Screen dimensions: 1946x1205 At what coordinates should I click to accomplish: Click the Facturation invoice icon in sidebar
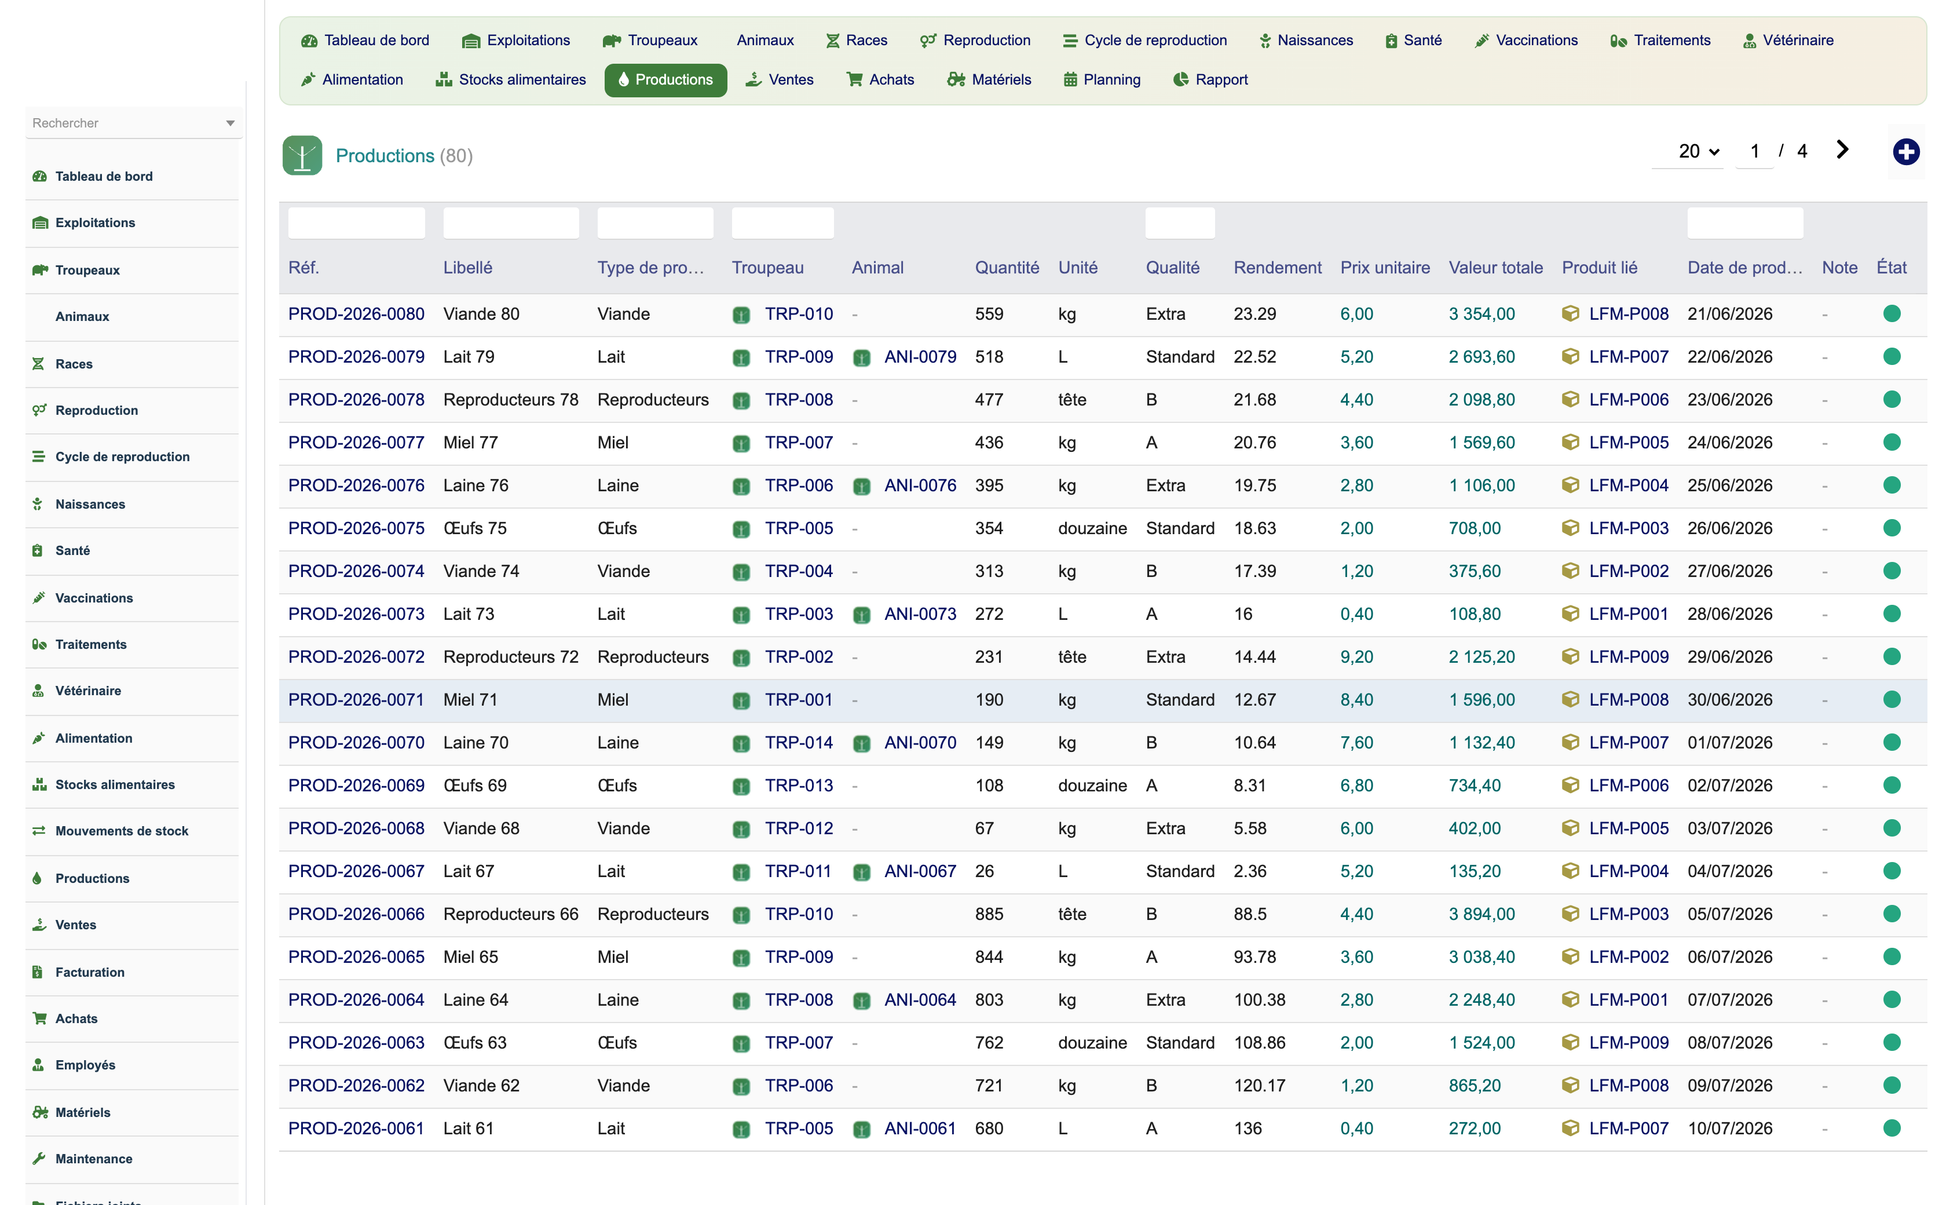click(x=37, y=972)
